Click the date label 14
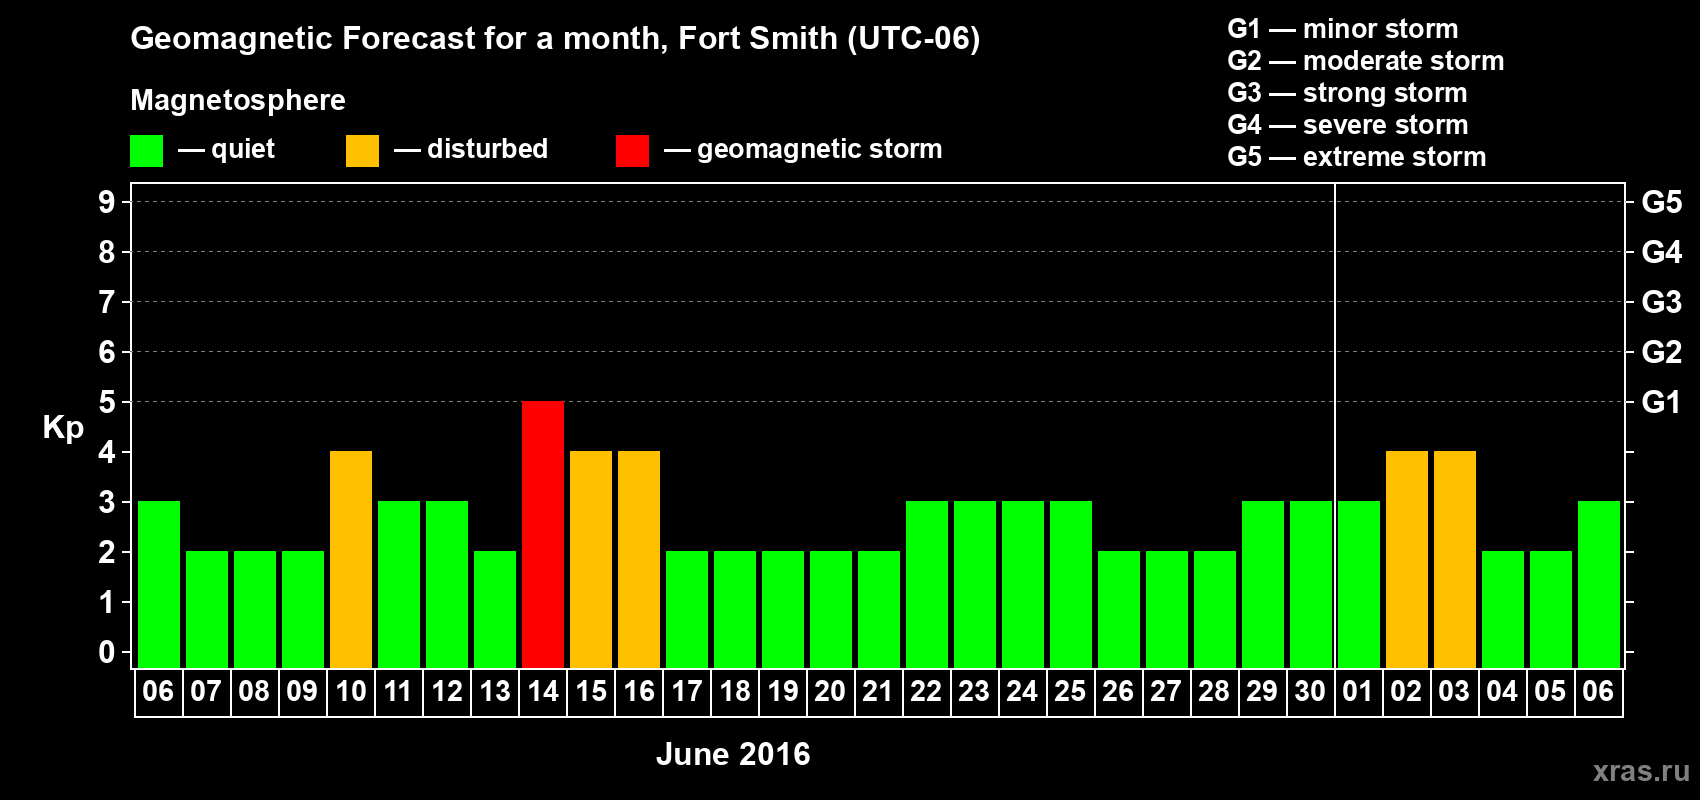This screenshot has height=800, width=1700. click(543, 691)
